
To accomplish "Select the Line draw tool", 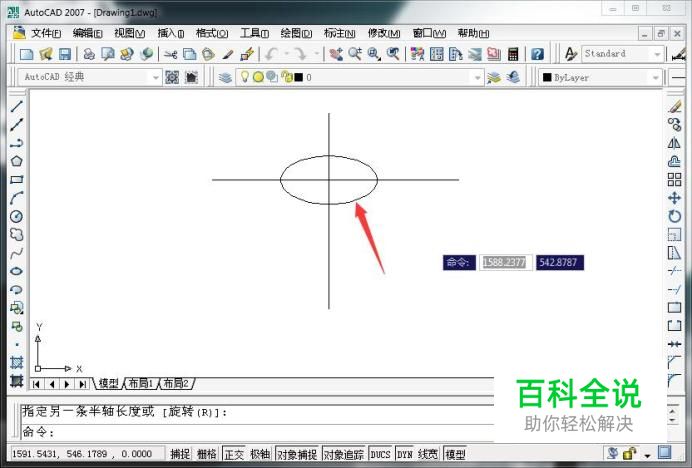I will (x=17, y=106).
